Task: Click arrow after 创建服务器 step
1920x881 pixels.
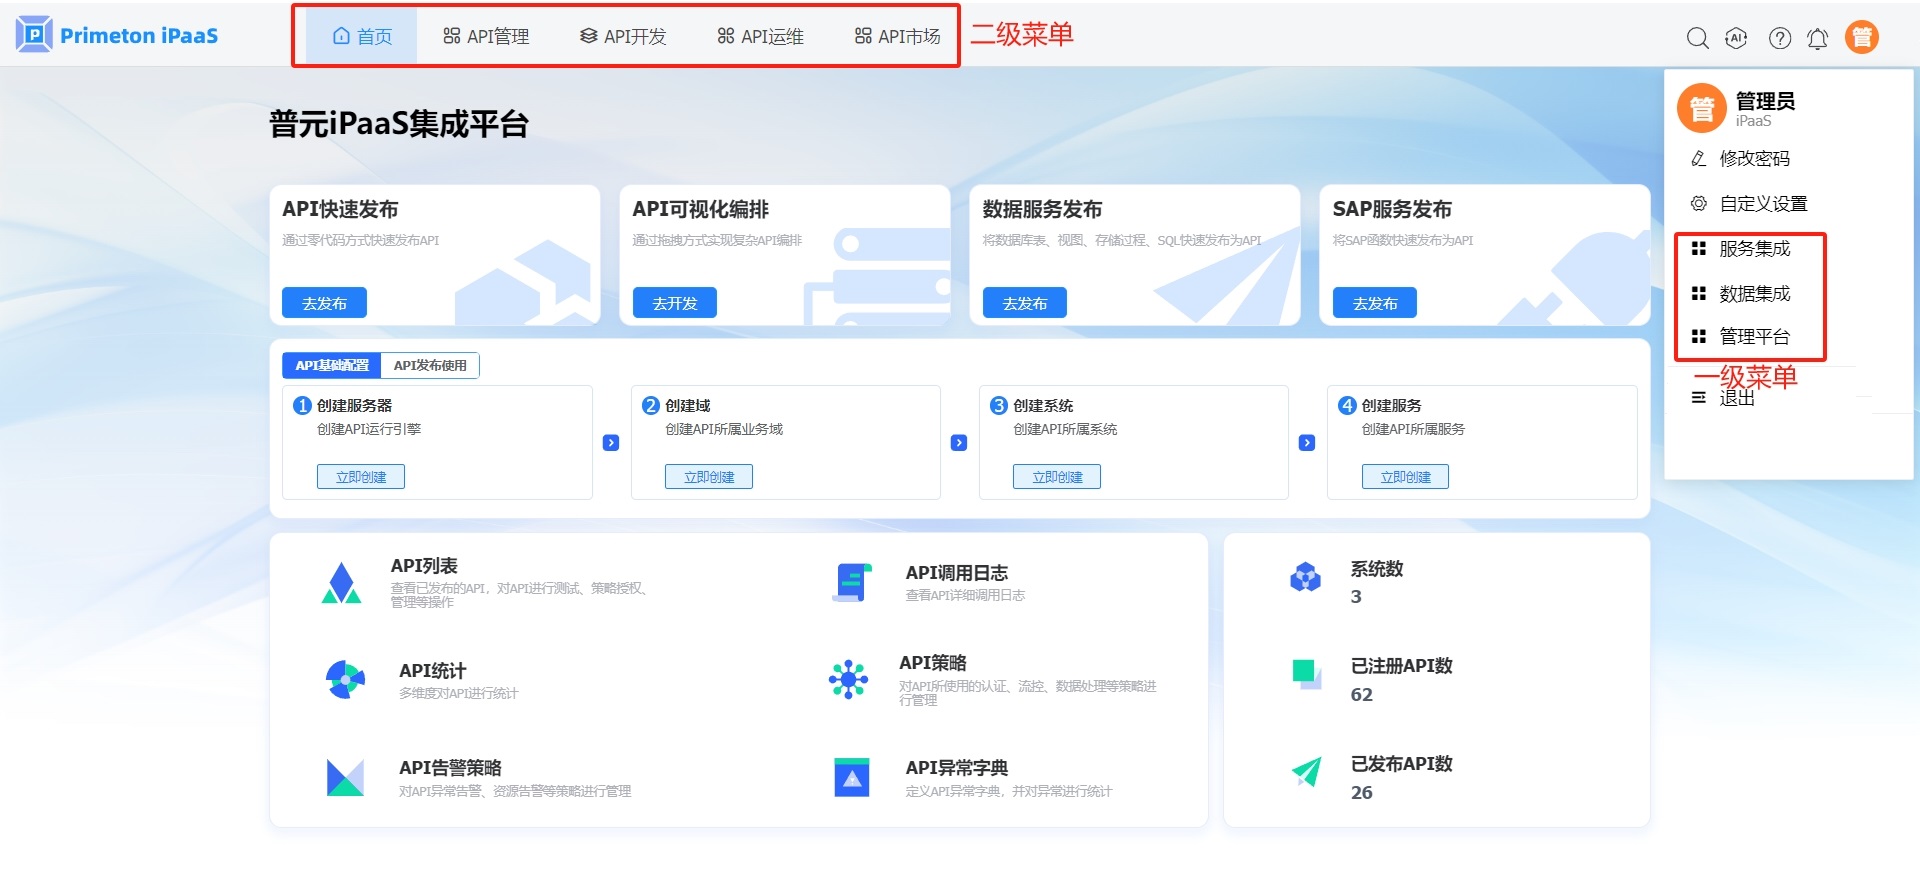Action: [x=611, y=443]
